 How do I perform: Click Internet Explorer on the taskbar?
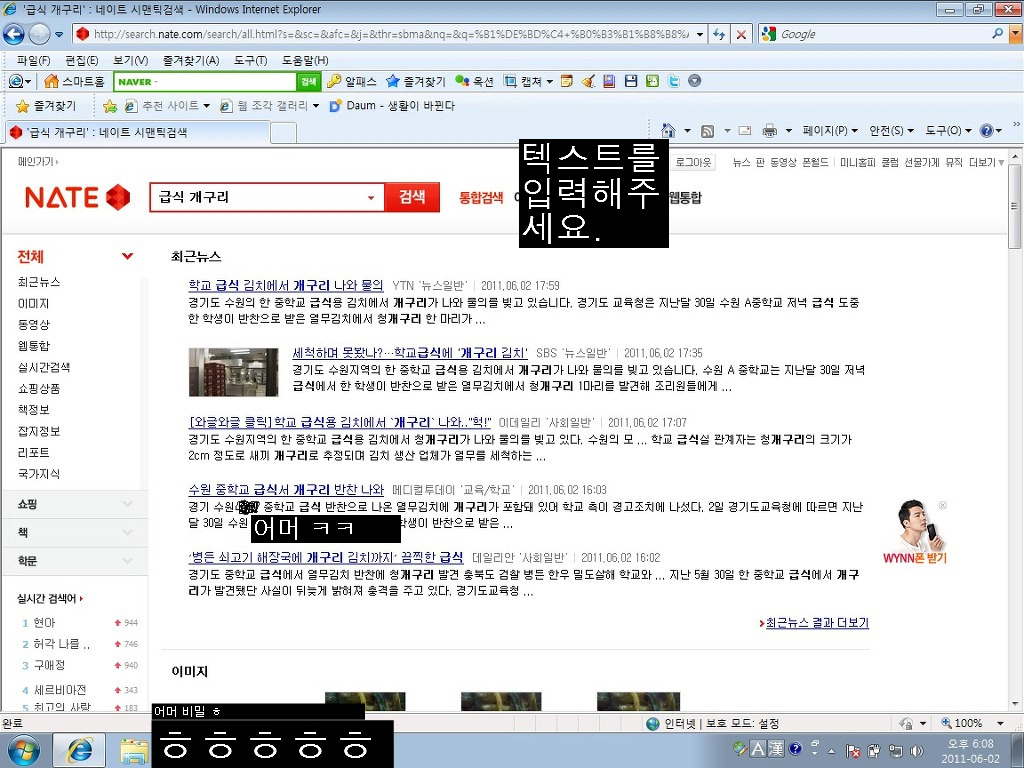click(x=78, y=751)
